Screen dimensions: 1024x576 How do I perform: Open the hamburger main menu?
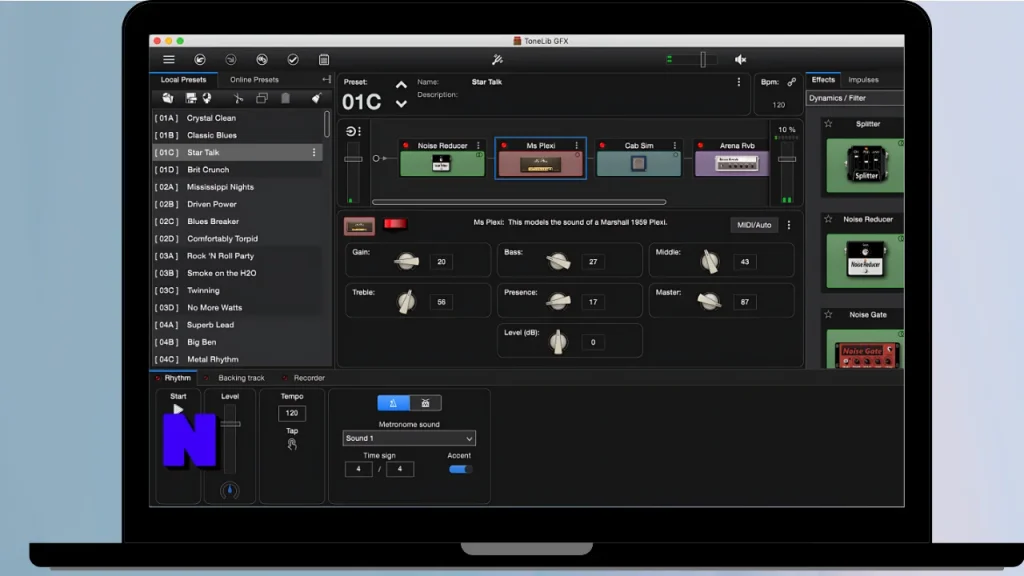tap(168, 59)
